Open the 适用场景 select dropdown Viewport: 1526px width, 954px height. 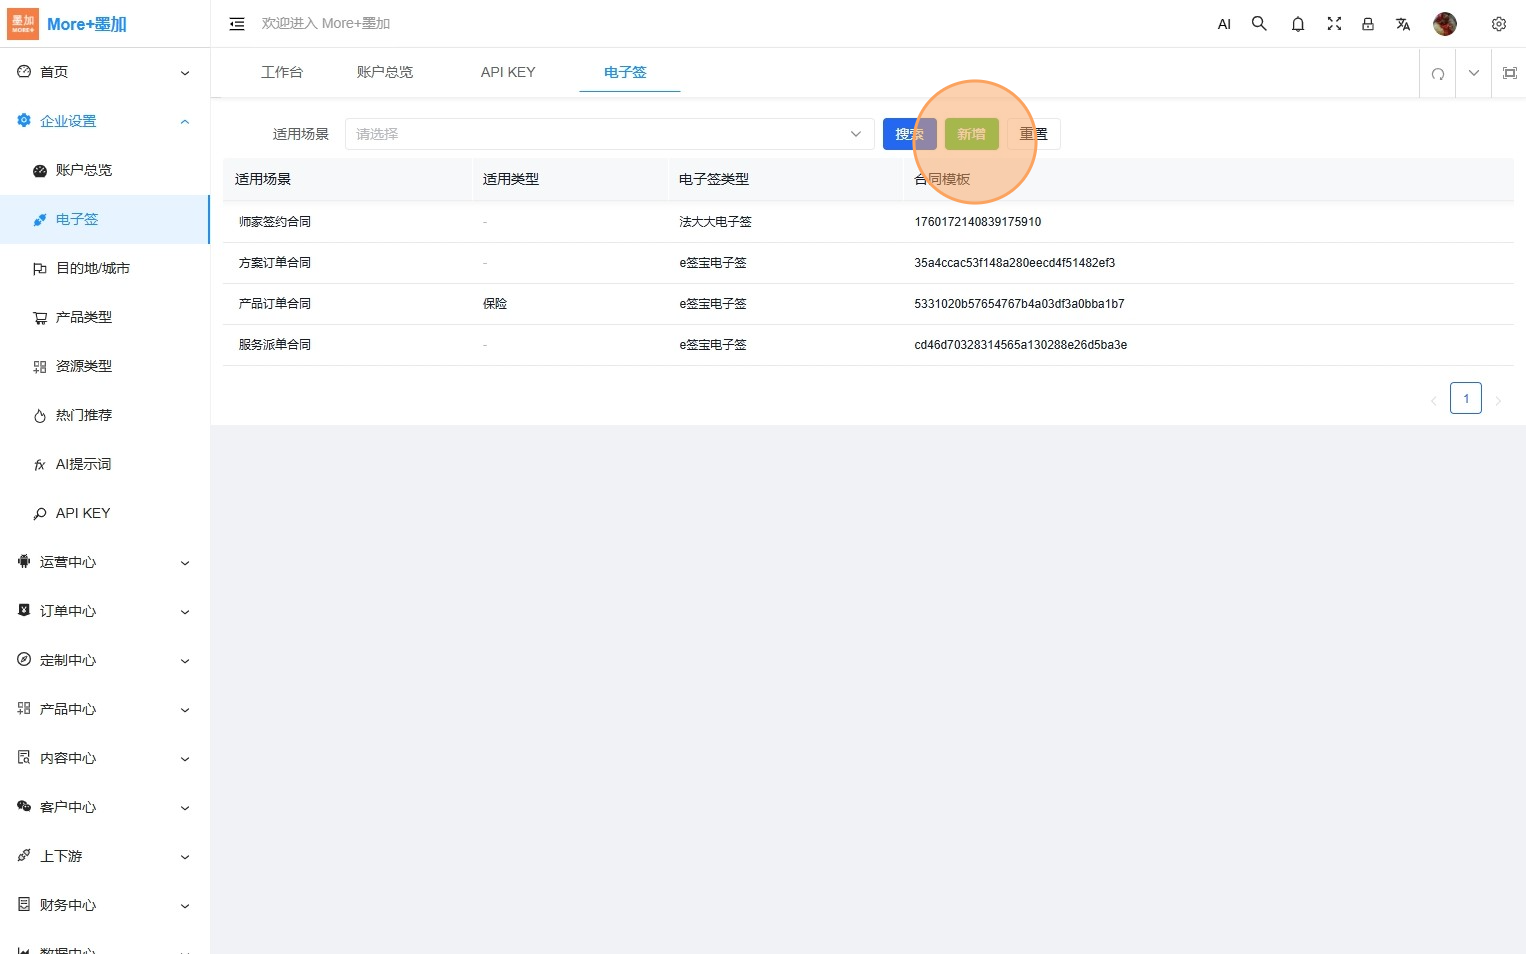[609, 134]
